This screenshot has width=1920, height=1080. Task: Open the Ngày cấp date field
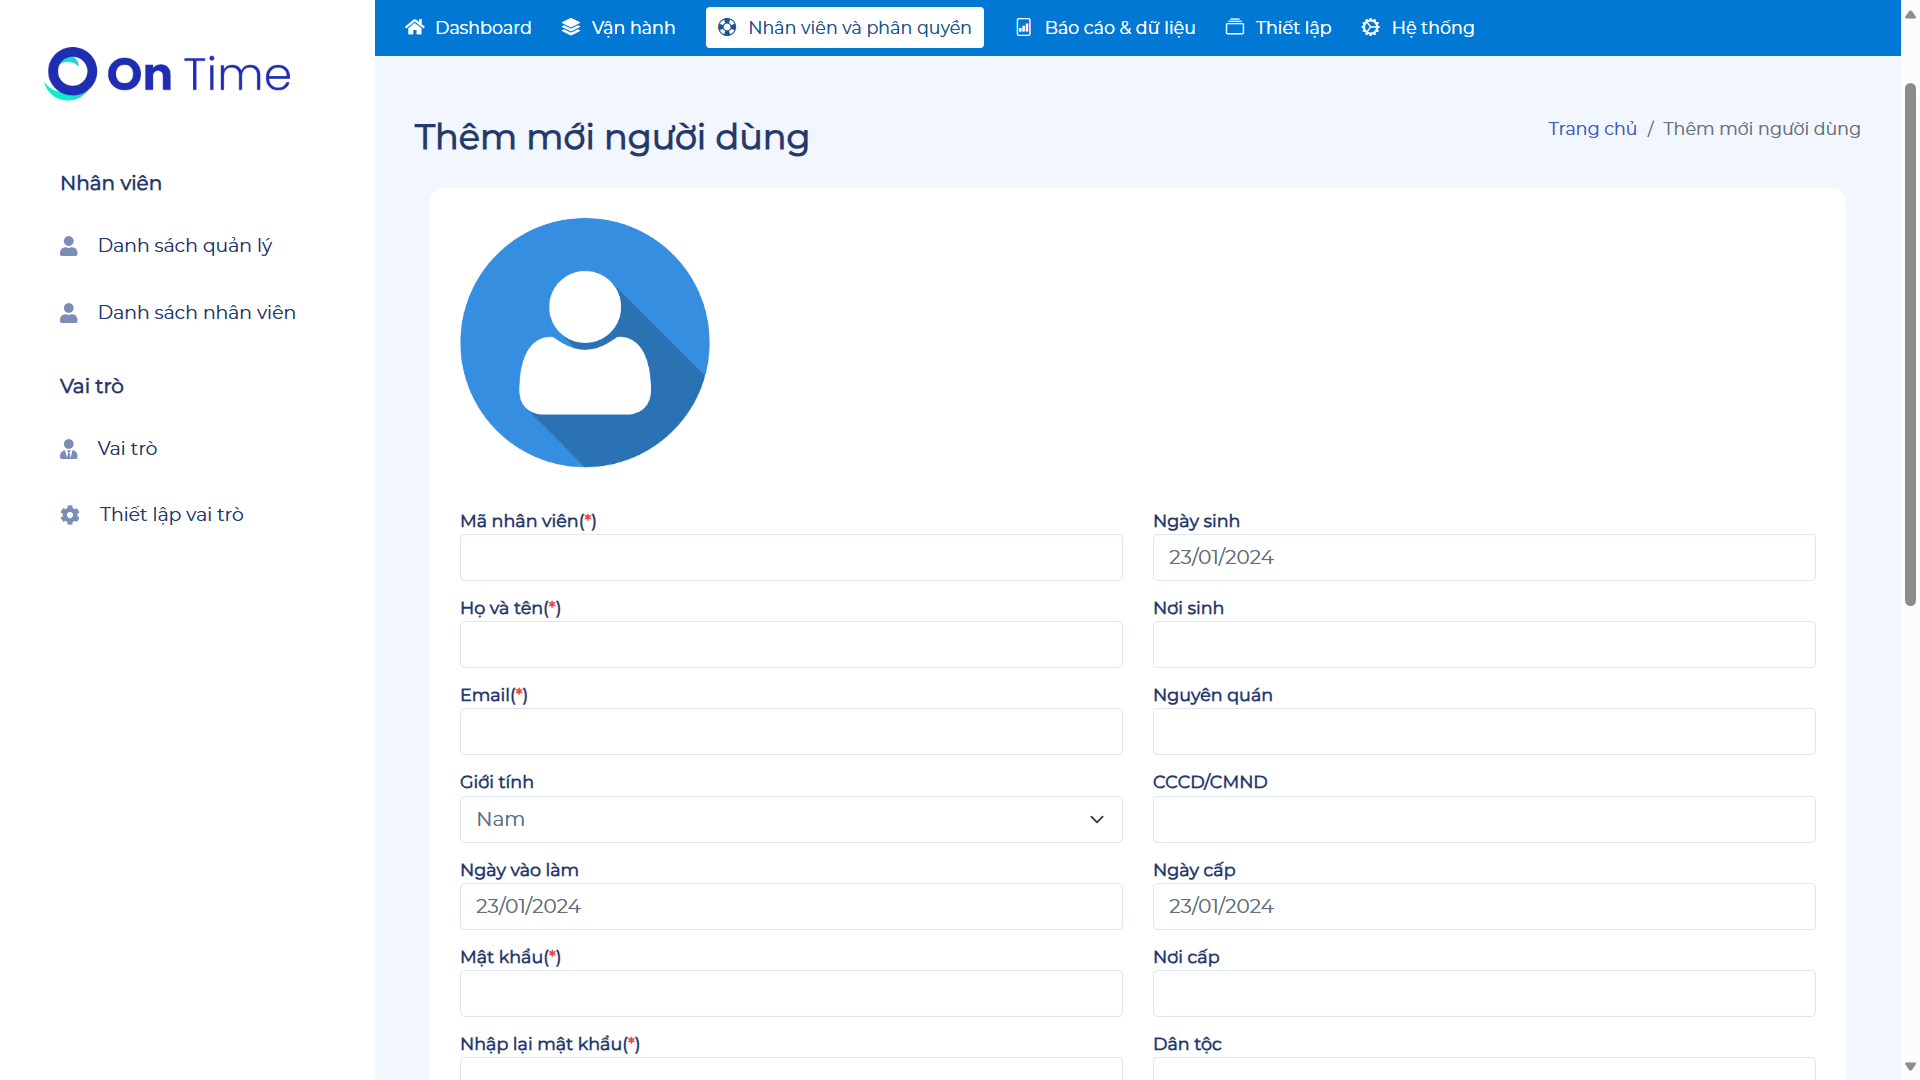1483,906
